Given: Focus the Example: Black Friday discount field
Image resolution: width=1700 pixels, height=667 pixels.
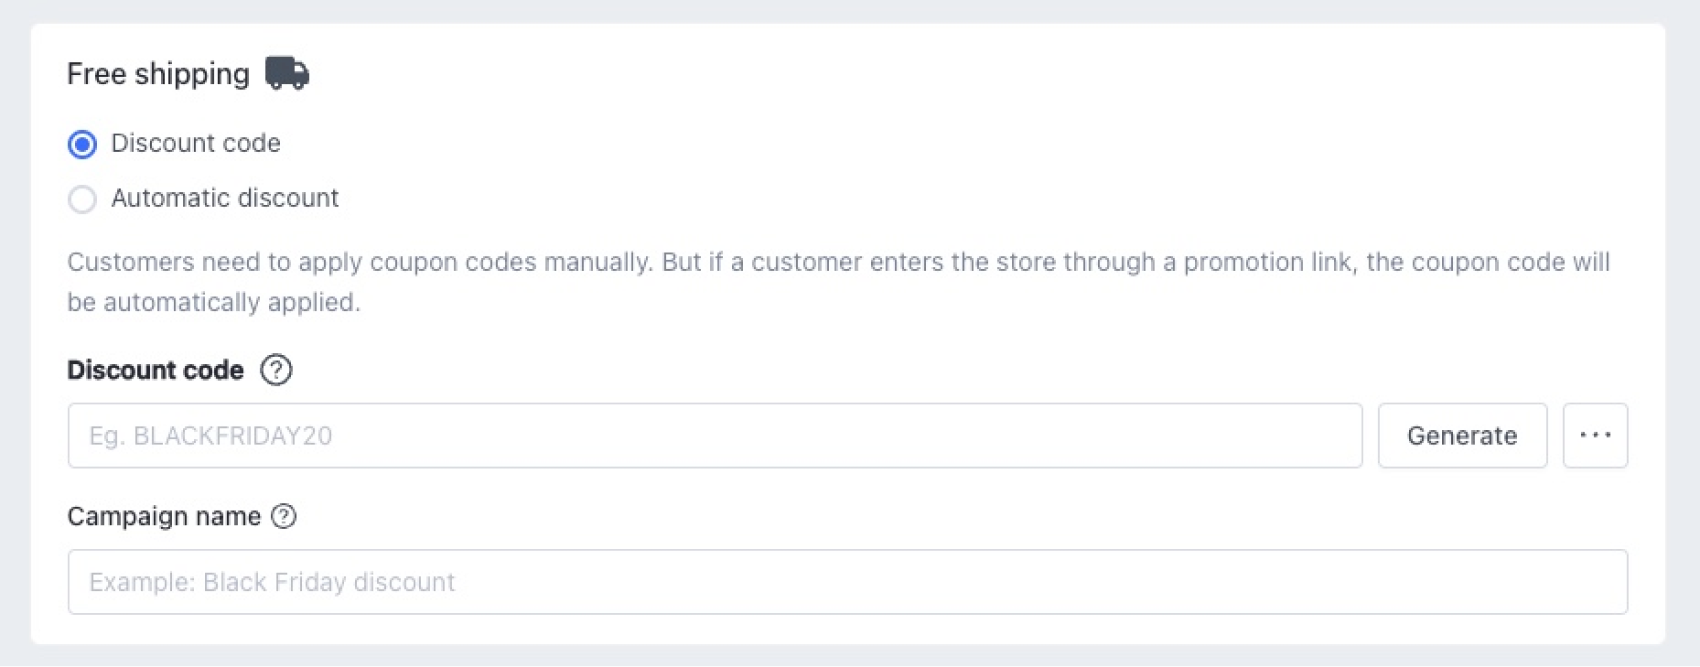Looking at the screenshot, I should pos(847,582).
